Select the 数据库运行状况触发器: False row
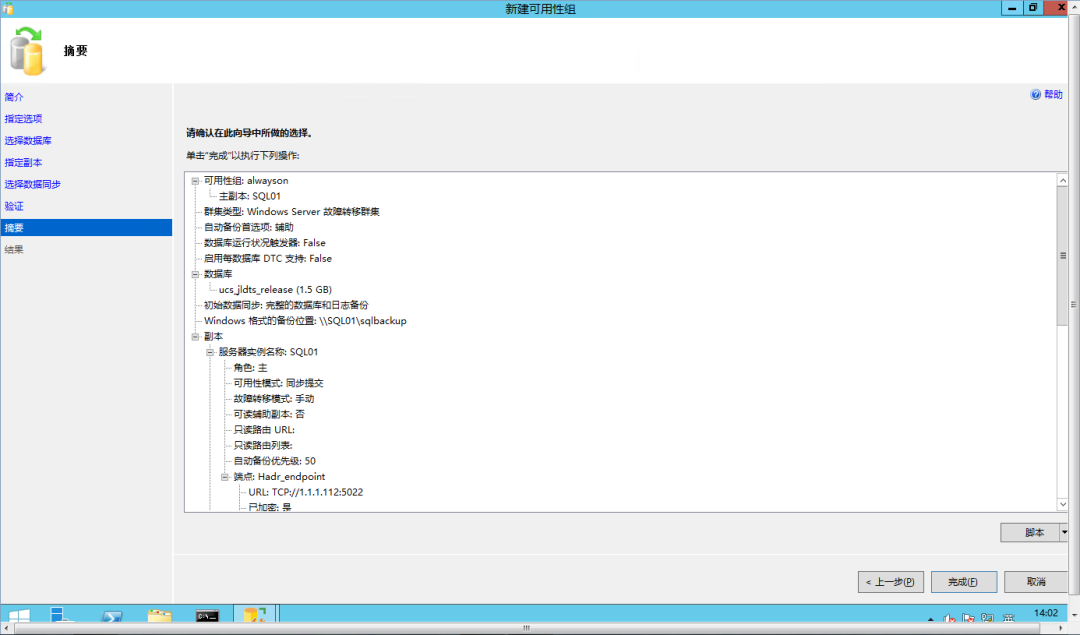Viewport: 1080px width, 635px height. (x=264, y=243)
